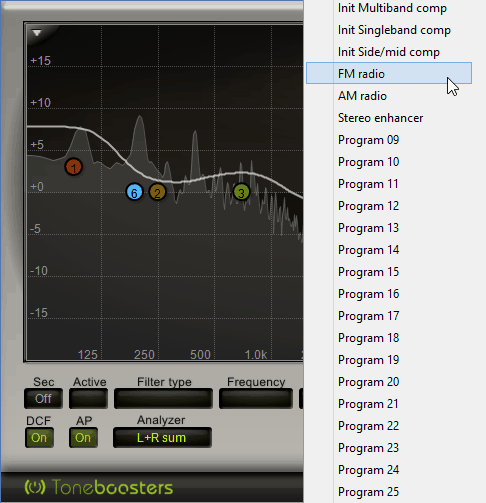The width and height of the screenshot is (486, 503).
Task: Load Program 15 from the list
Action: (389, 272)
